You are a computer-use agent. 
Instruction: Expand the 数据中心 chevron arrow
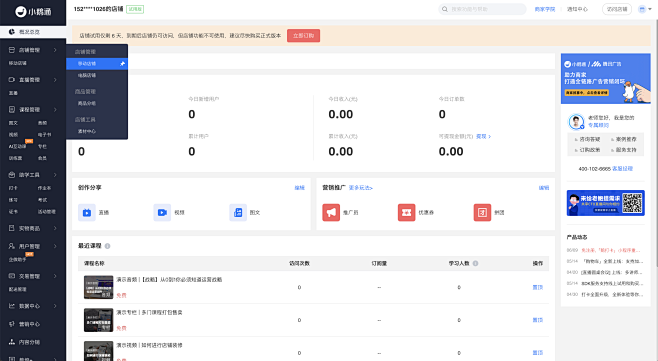pos(55,306)
